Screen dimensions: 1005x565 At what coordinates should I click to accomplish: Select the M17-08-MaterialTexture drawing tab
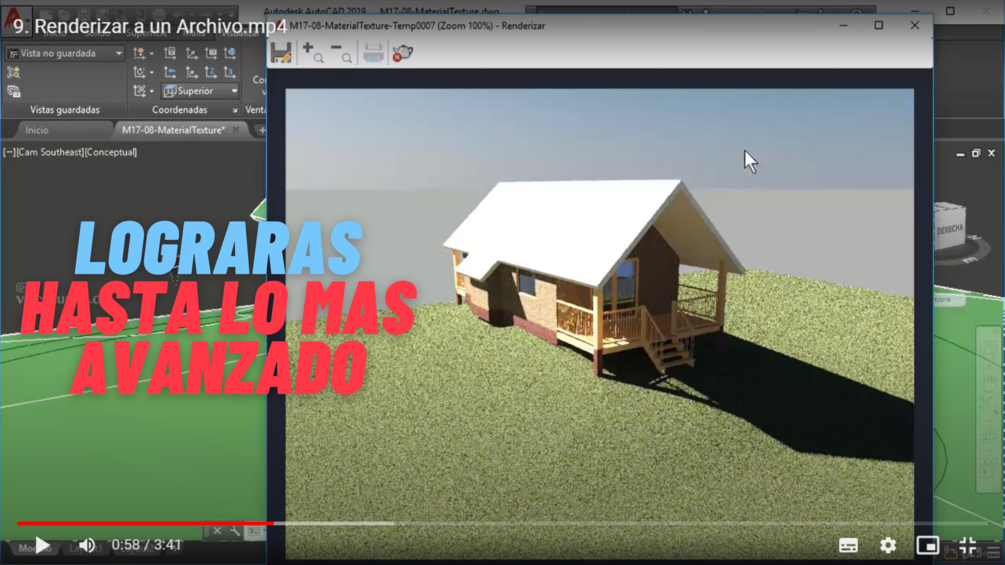173,130
